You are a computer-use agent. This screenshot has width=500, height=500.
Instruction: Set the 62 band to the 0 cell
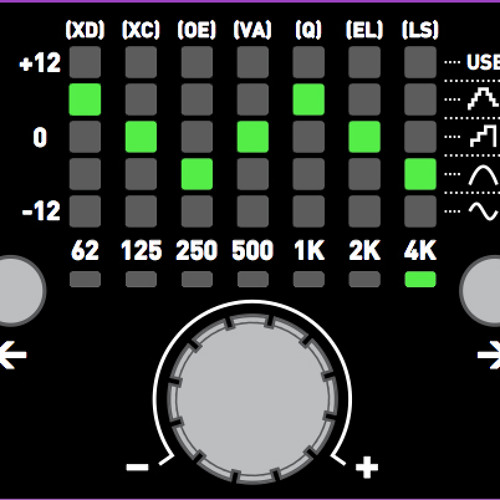(x=85, y=137)
